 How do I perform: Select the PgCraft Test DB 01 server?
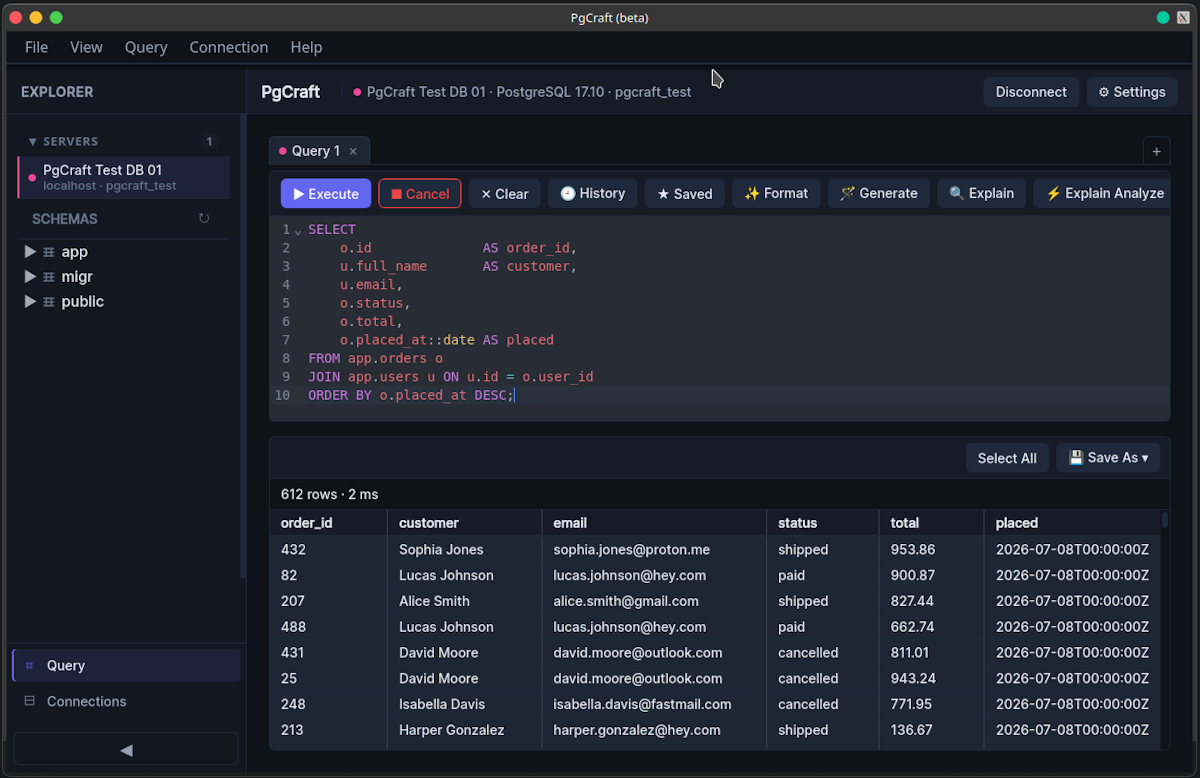(x=123, y=177)
